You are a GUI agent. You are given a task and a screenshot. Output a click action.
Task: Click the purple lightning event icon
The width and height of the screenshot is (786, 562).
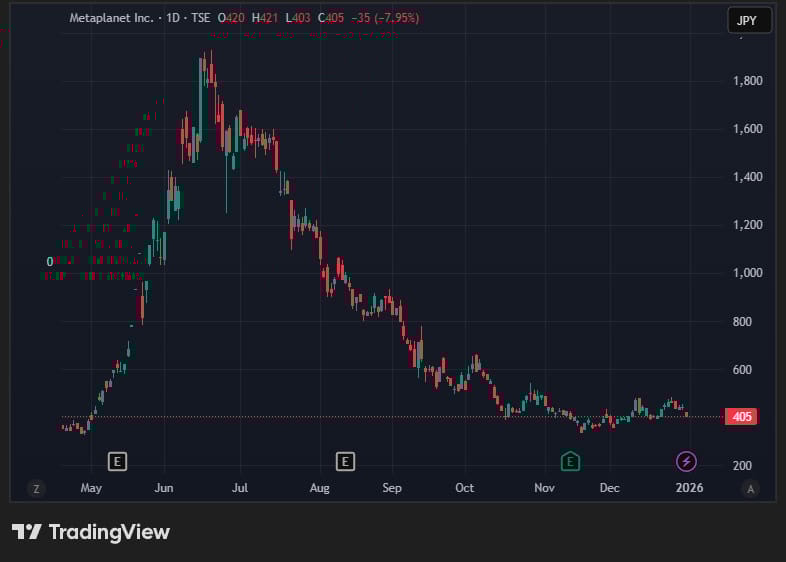pyautogui.click(x=686, y=461)
